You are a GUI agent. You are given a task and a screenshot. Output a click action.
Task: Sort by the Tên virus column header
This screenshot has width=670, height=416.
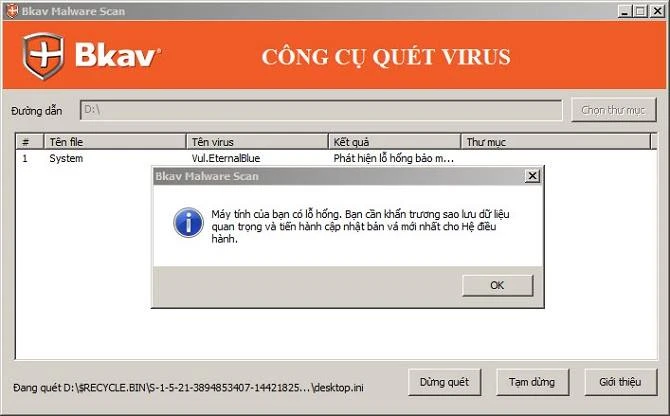point(257,142)
